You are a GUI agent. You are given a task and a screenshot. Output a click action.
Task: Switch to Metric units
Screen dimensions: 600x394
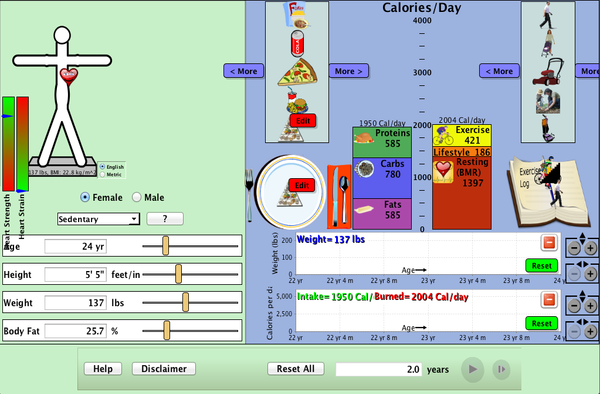[x=102, y=174]
